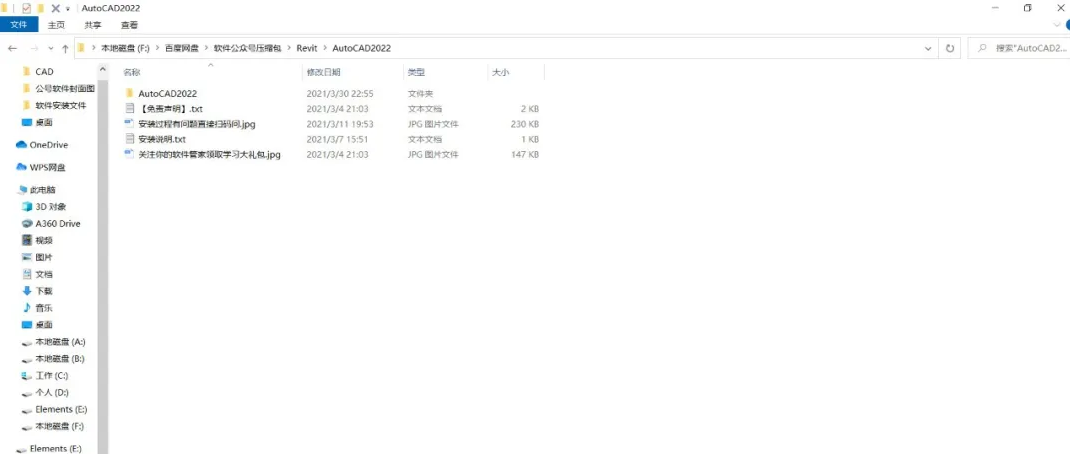Open quick access toolbar customize dropdown

[x=68, y=8]
